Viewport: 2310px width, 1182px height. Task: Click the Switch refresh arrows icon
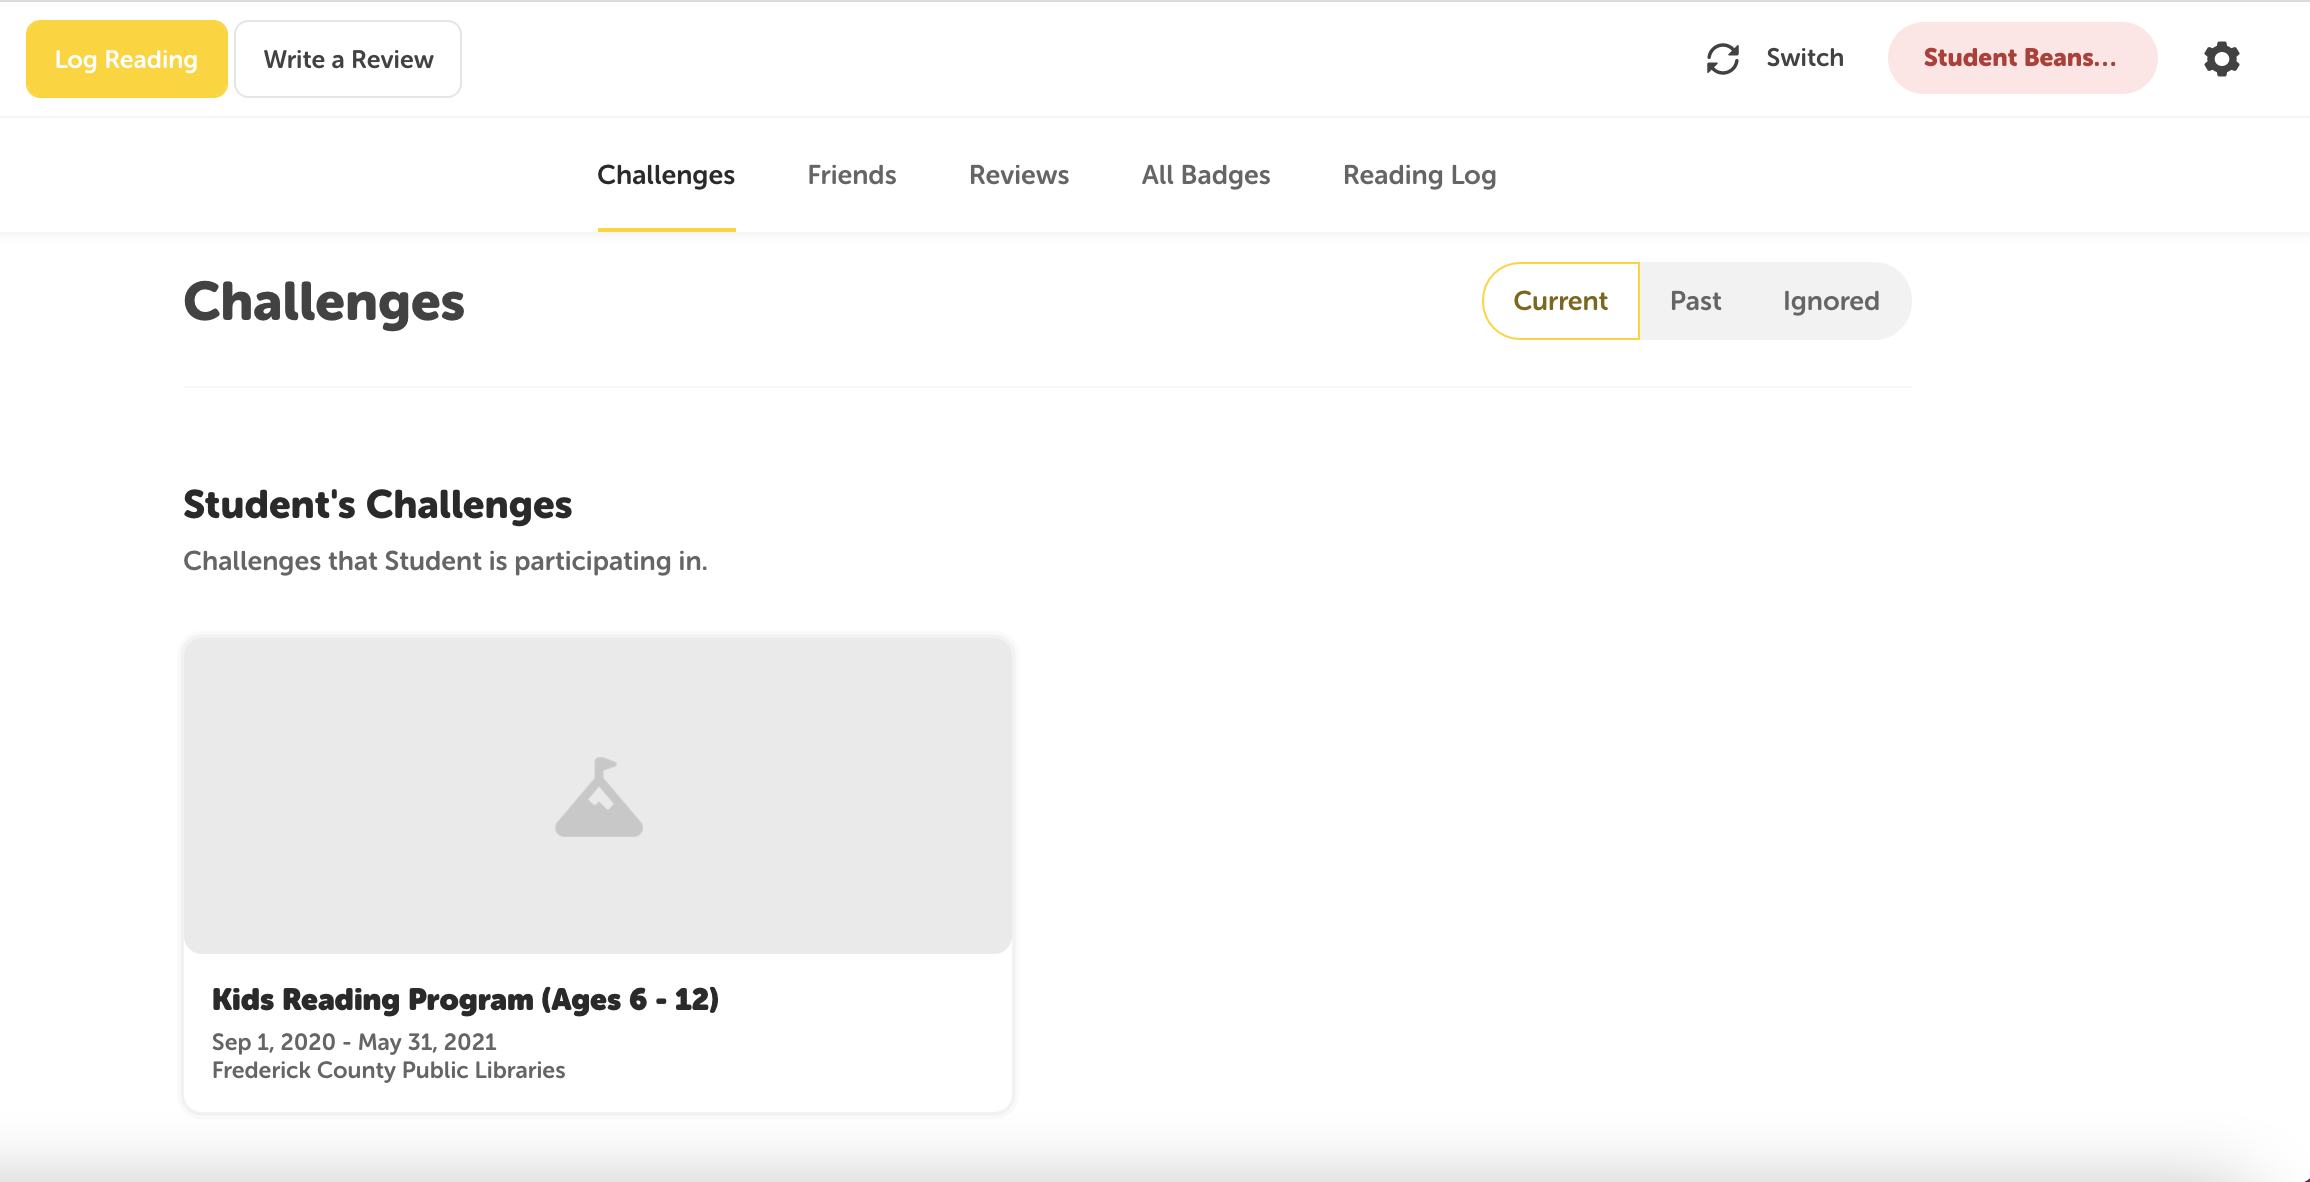[1722, 59]
